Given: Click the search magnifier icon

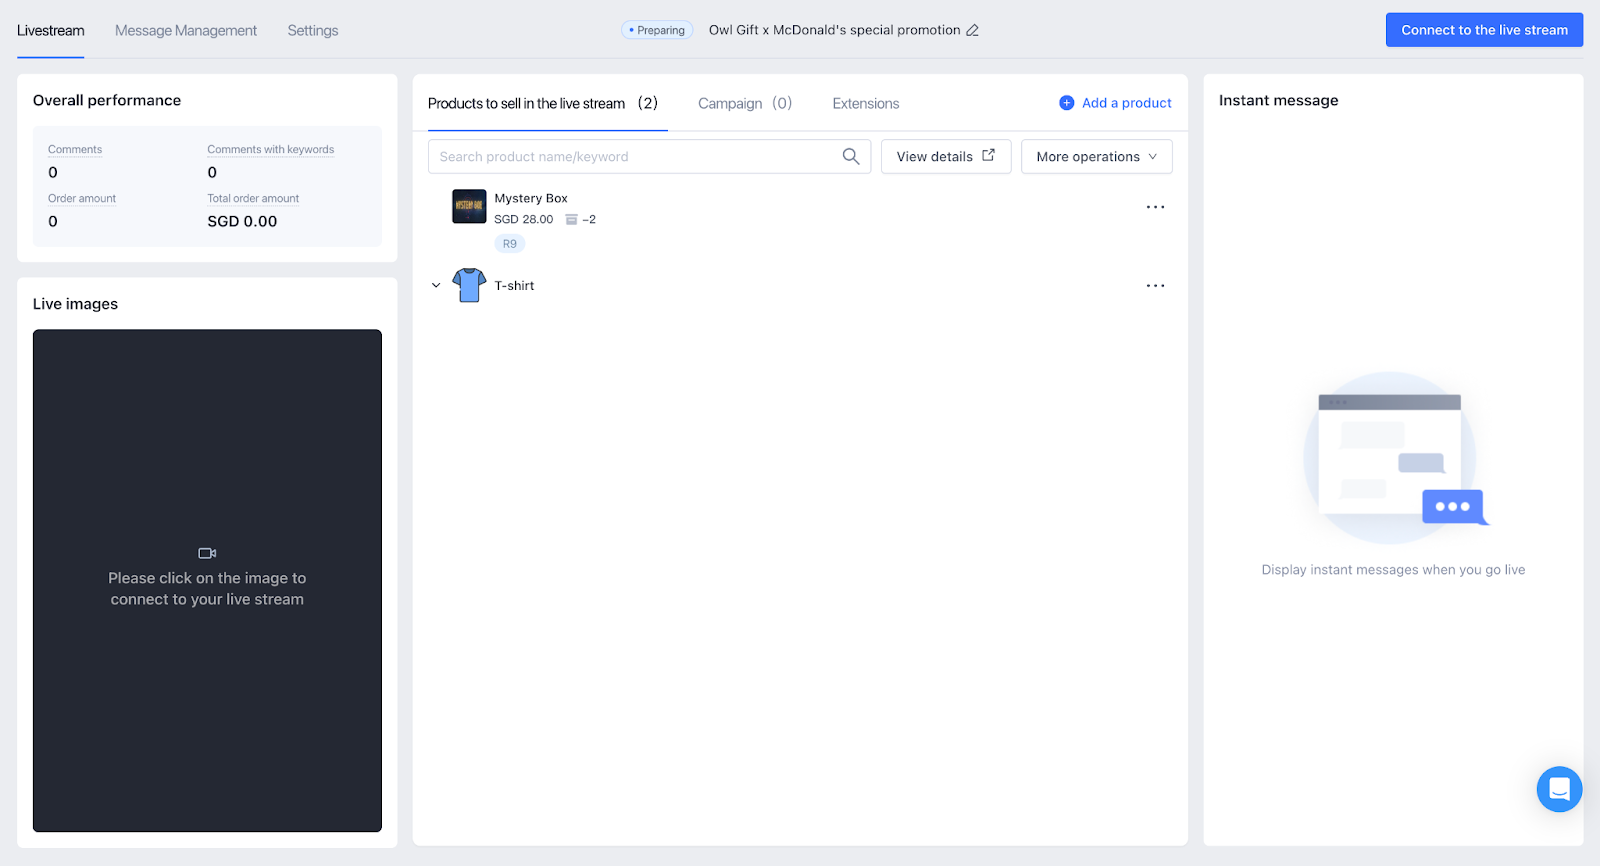Looking at the screenshot, I should coord(851,156).
